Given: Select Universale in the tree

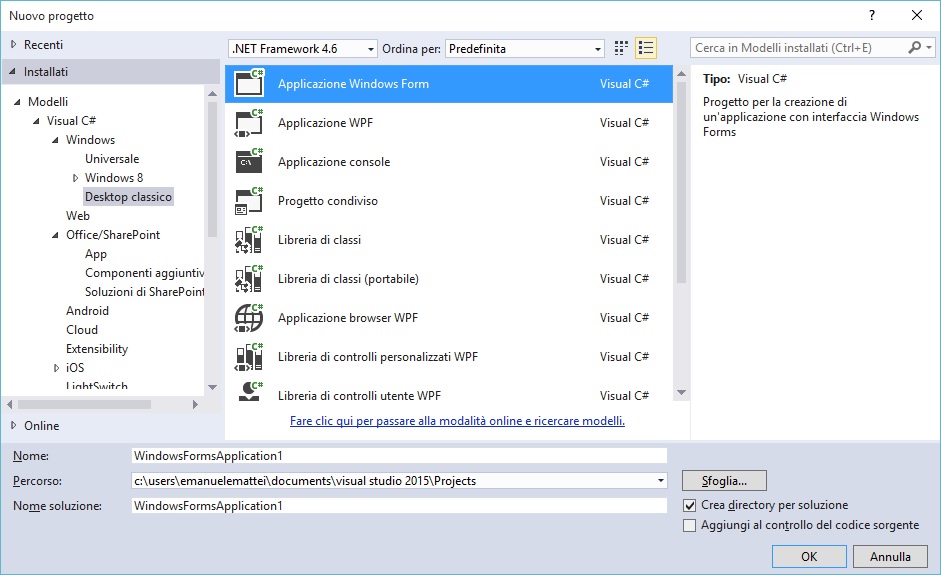Looking at the screenshot, I should tap(112, 158).
